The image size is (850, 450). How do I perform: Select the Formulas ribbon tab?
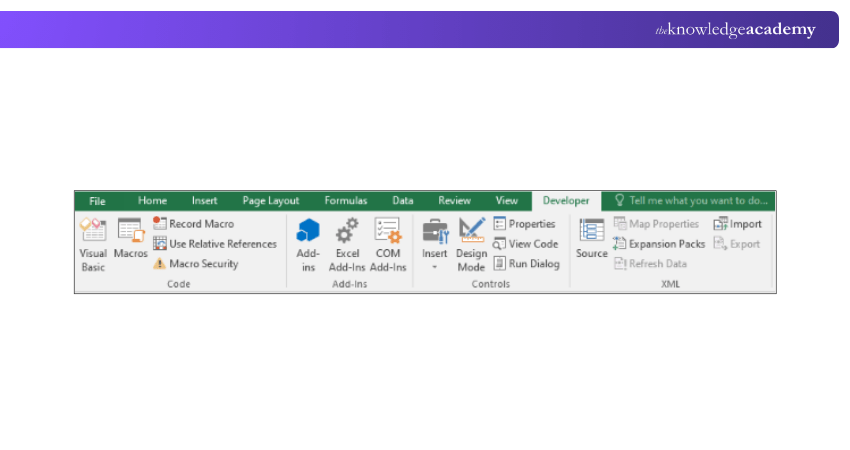pyautogui.click(x=345, y=201)
